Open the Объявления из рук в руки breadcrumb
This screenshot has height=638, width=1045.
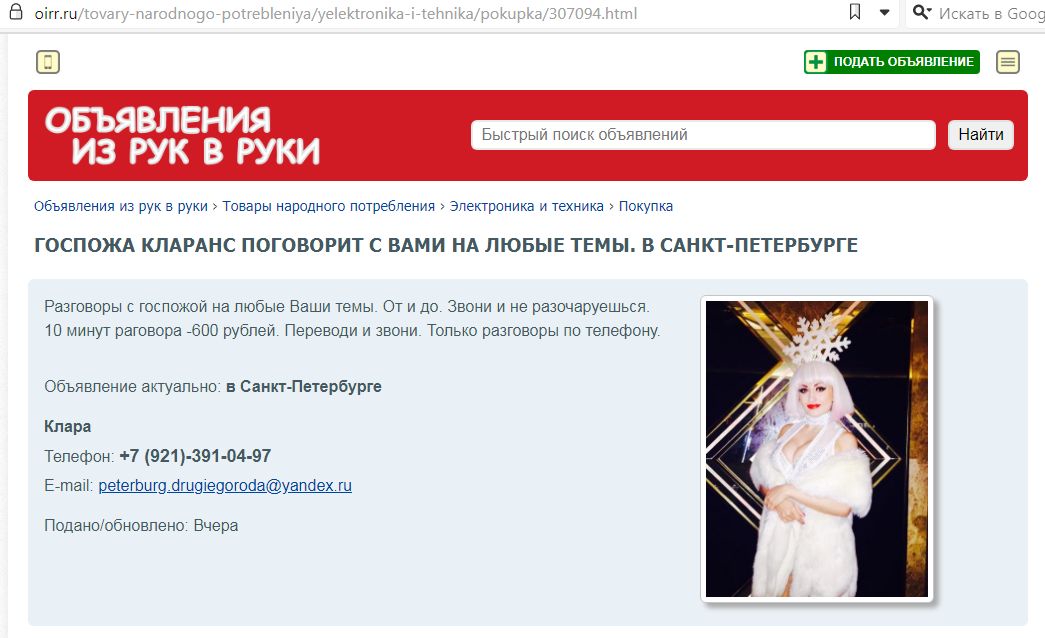(x=121, y=207)
